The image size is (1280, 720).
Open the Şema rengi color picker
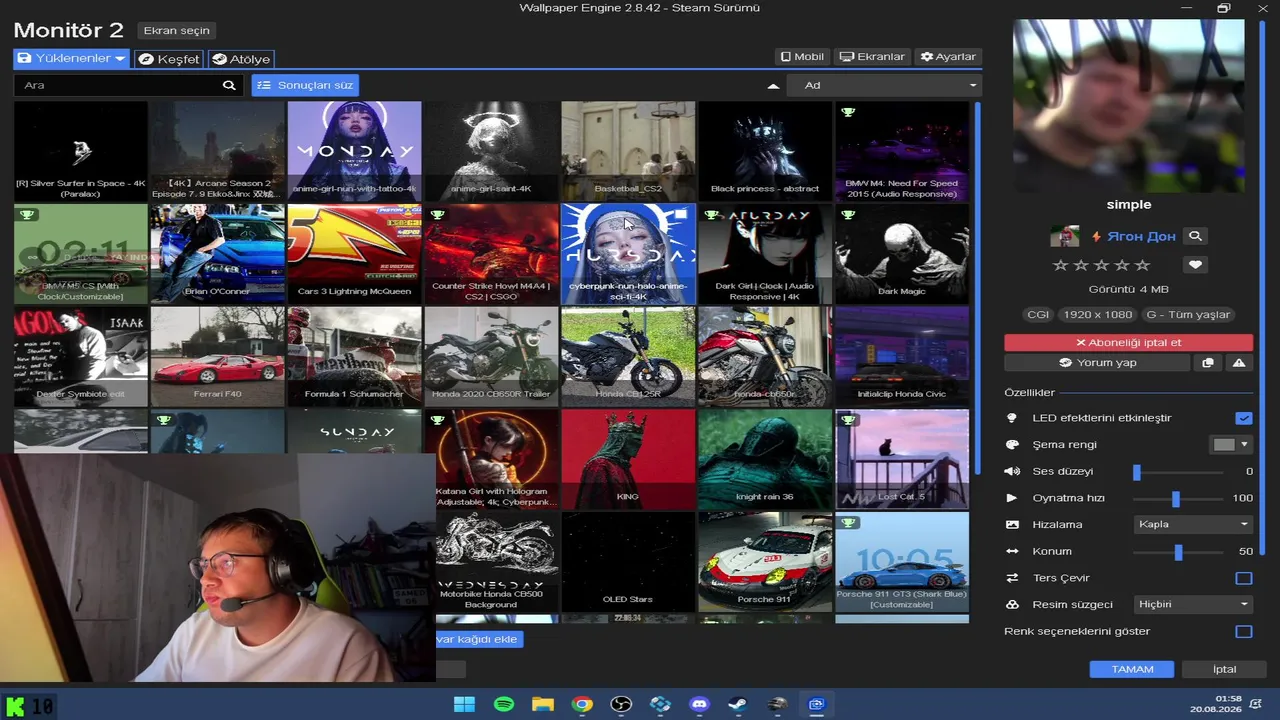[1231, 445]
